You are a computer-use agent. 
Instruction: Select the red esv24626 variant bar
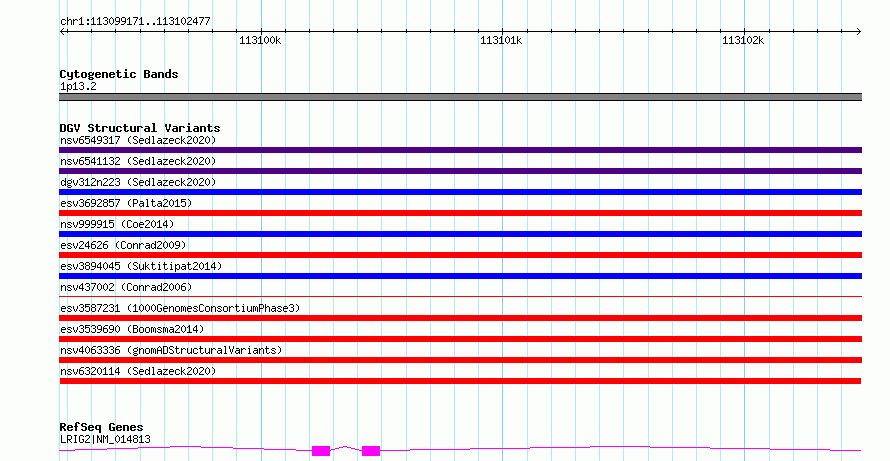460,255
